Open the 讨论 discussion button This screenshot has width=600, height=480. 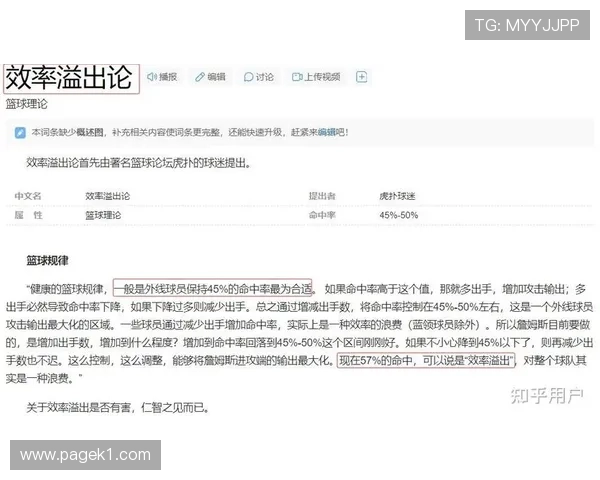pos(259,77)
